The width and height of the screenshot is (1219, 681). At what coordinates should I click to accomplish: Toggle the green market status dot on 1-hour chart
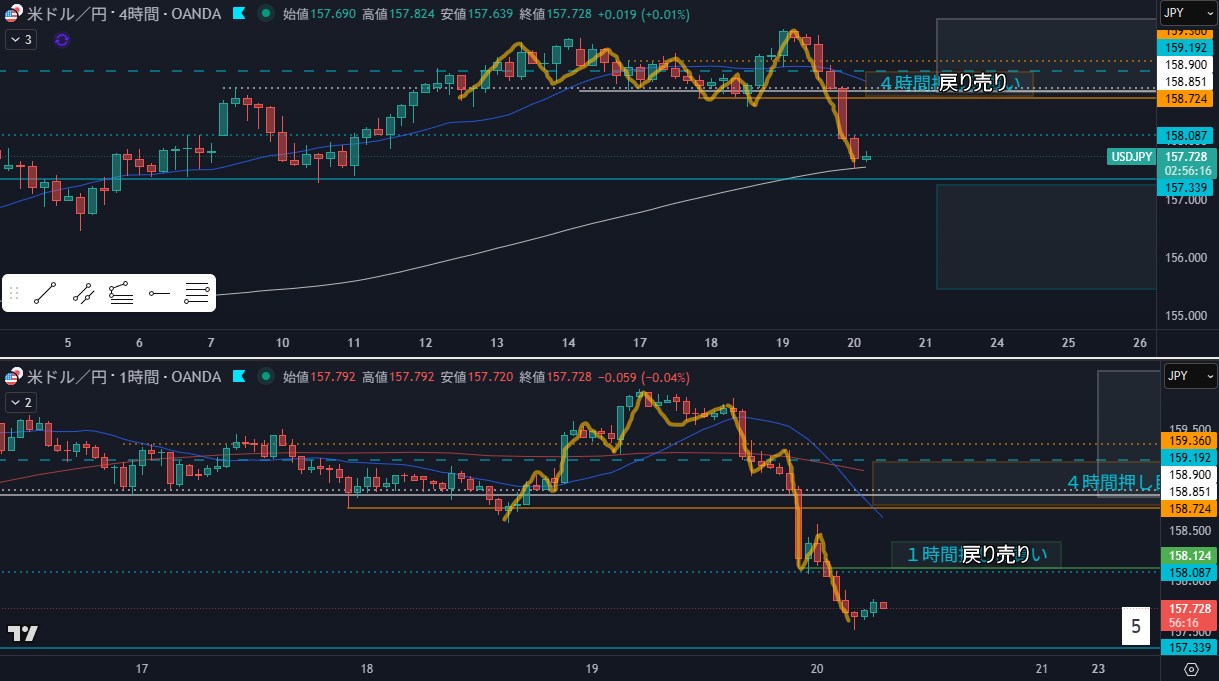(265, 377)
